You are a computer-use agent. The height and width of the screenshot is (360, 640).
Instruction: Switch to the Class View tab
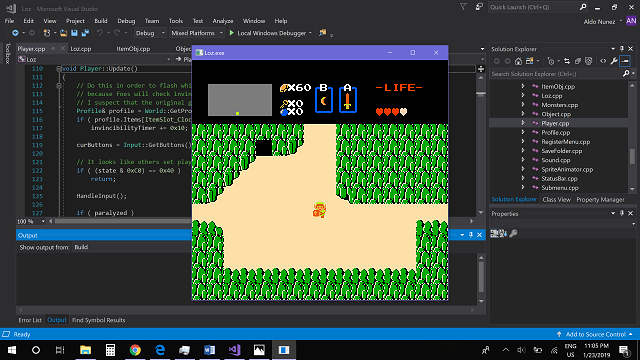556,200
